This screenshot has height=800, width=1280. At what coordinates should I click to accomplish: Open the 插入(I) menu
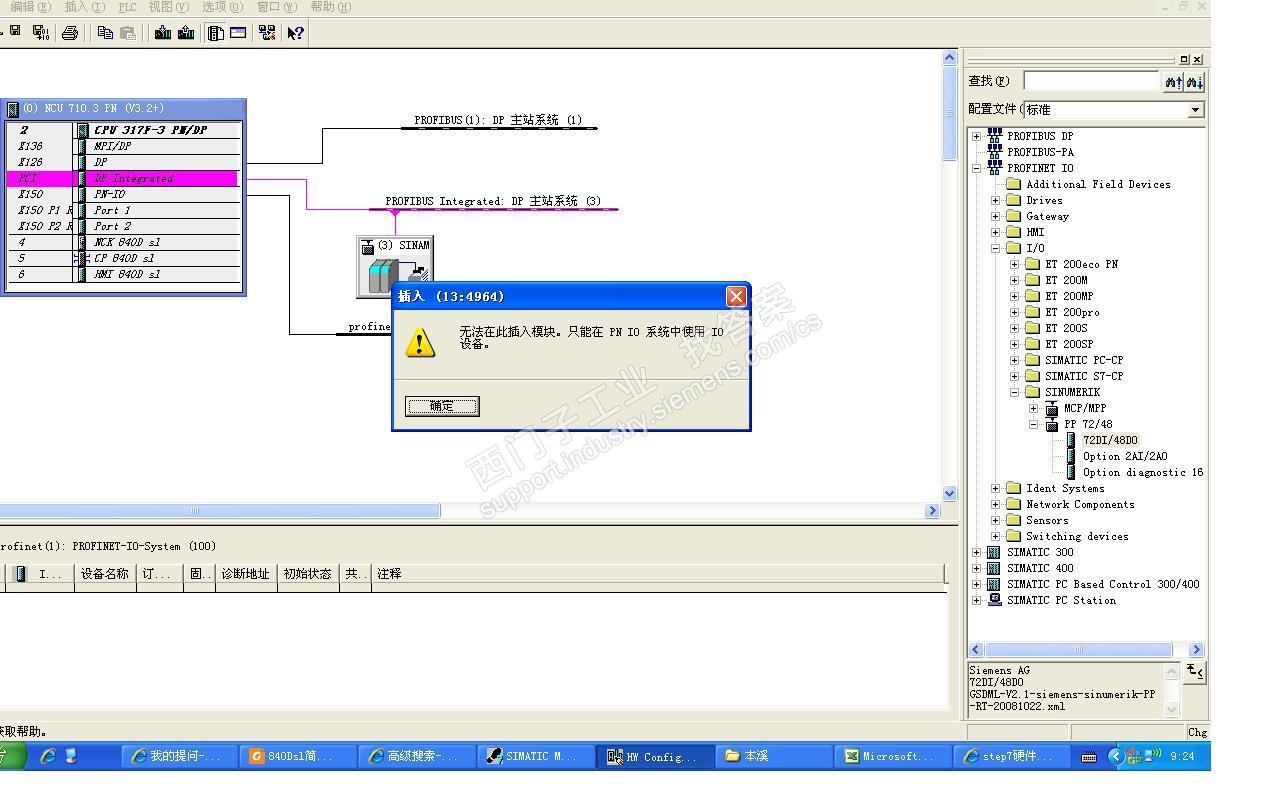click(x=84, y=7)
